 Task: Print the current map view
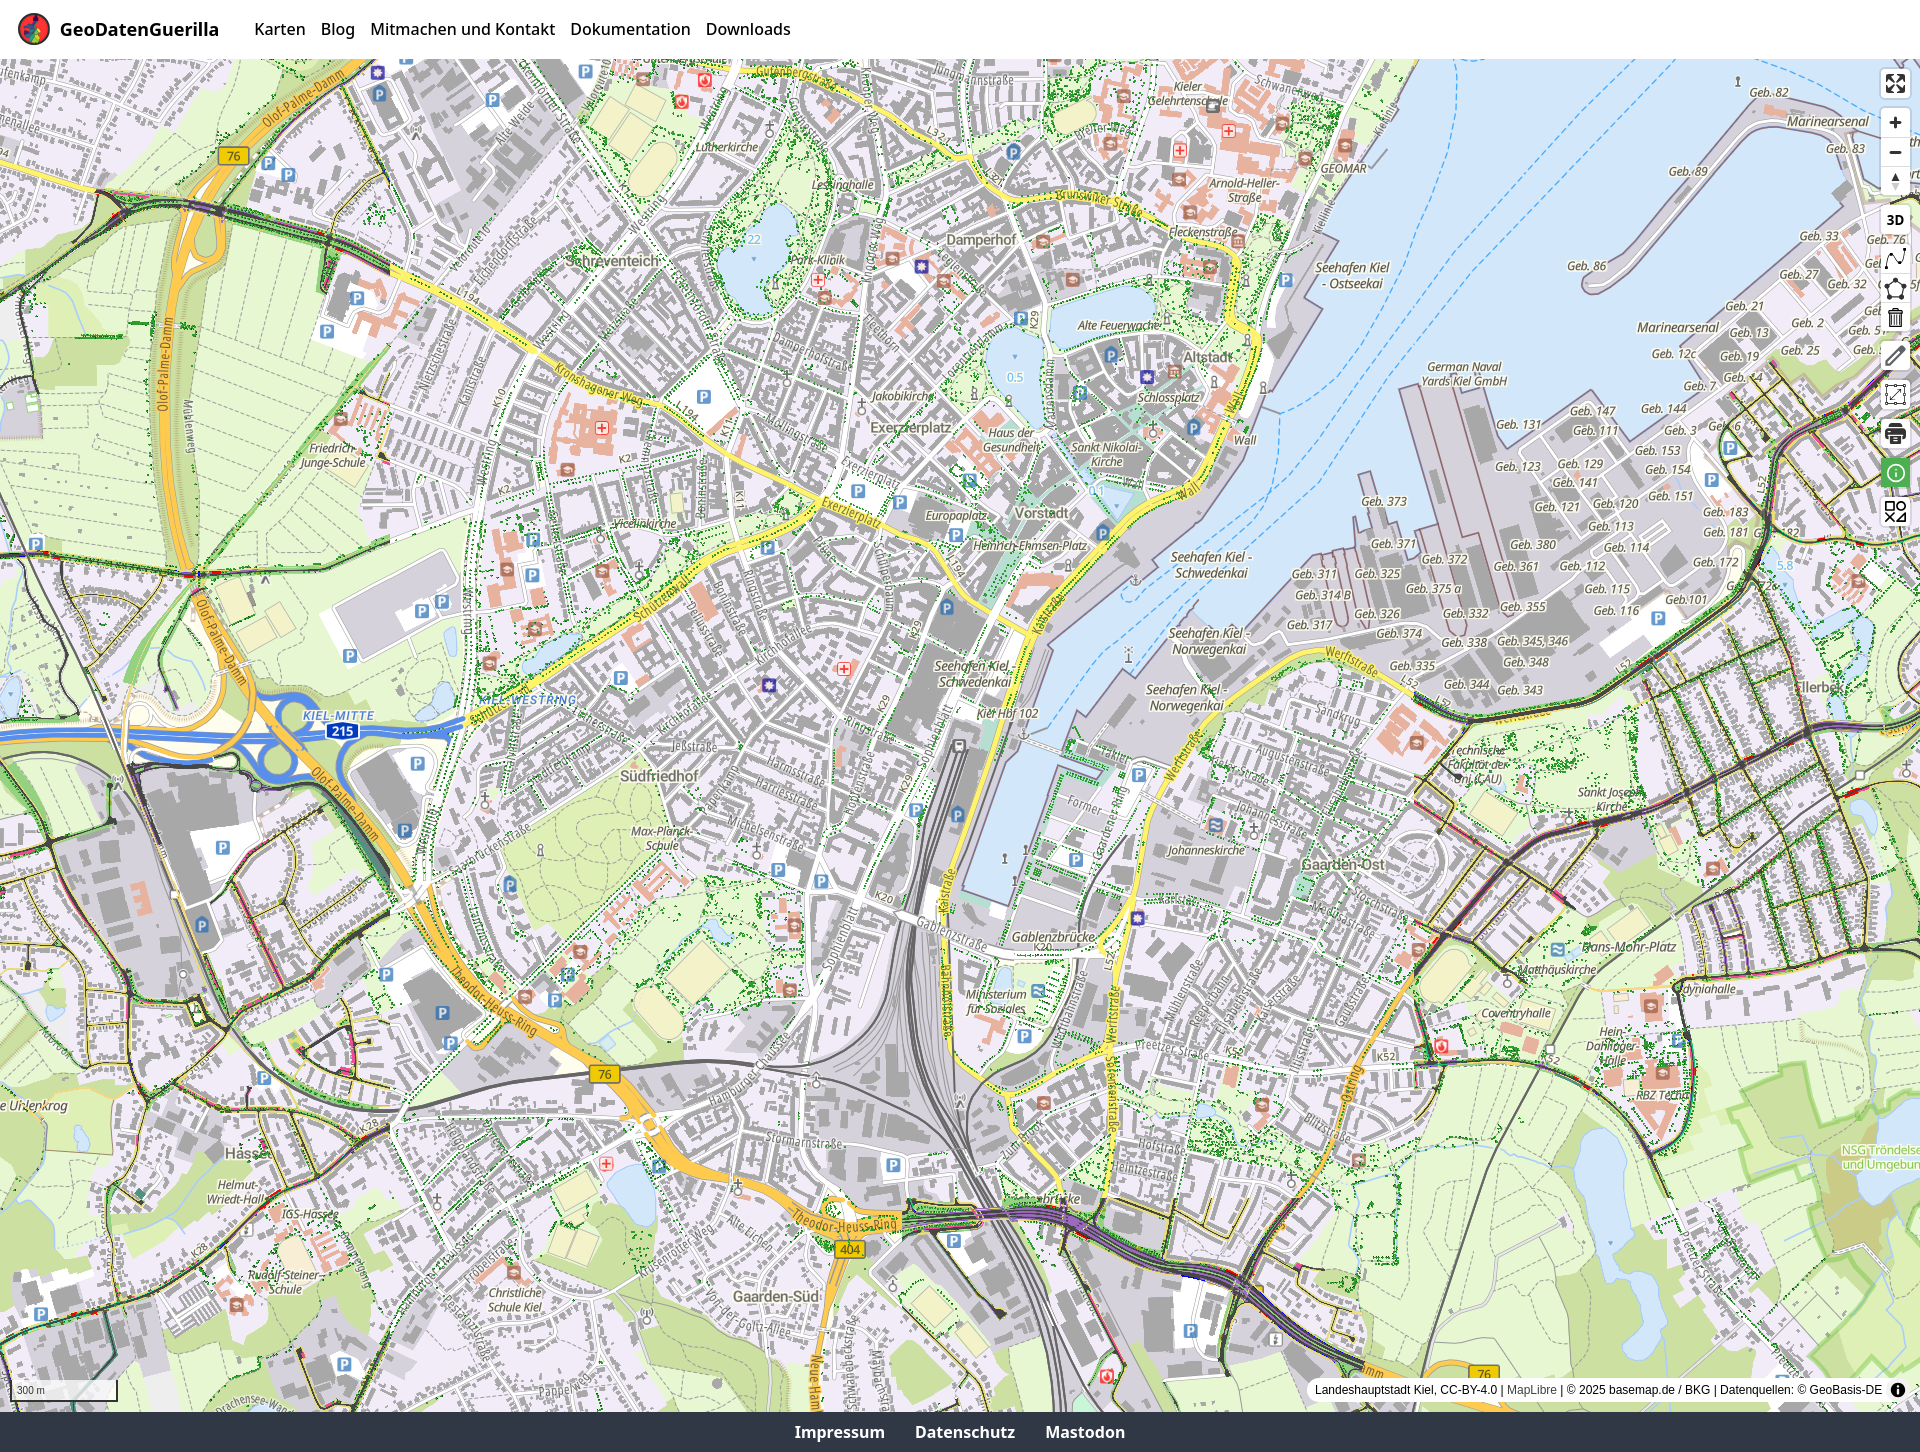[x=1895, y=434]
